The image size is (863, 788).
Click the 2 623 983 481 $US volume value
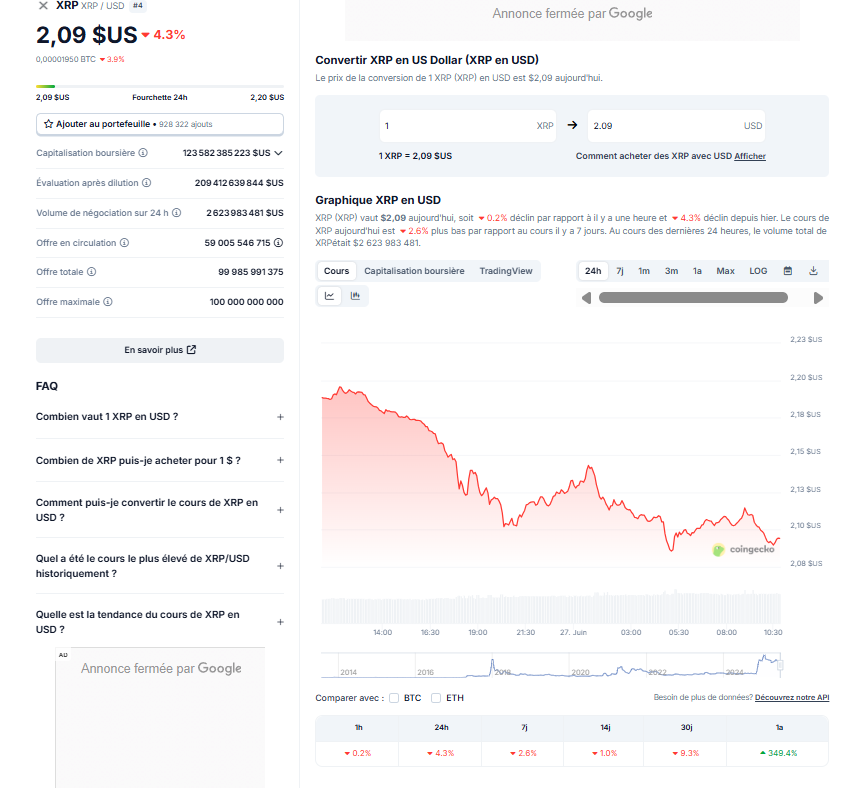point(245,213)
